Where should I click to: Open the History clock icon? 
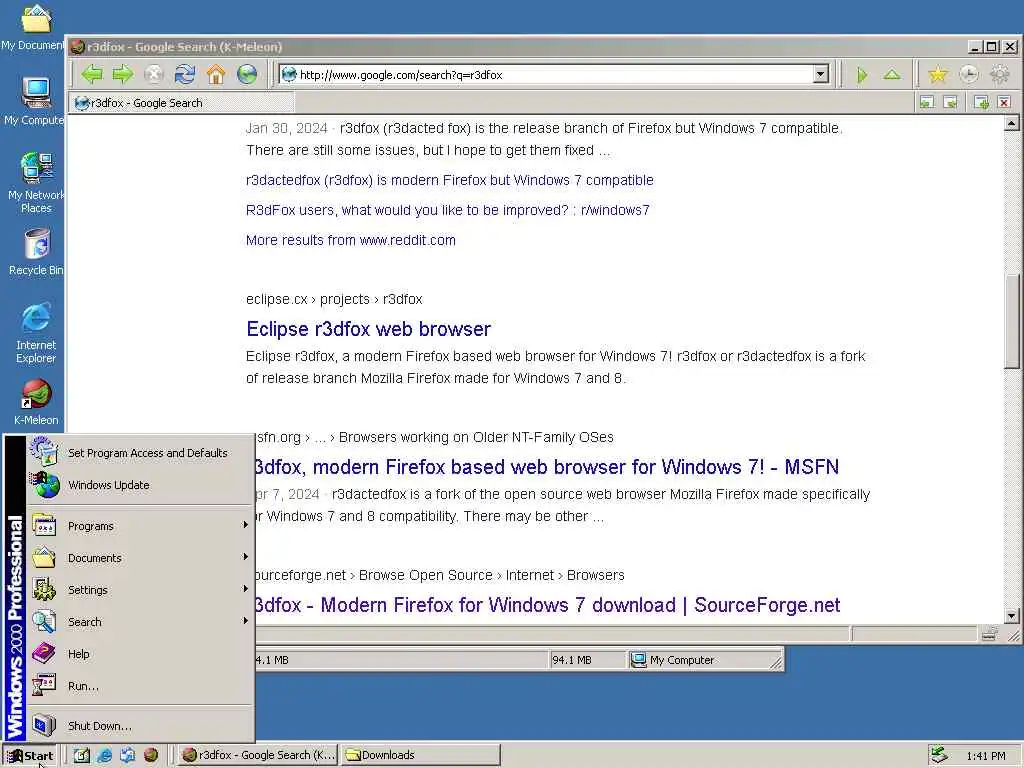[x=968, y=75]
